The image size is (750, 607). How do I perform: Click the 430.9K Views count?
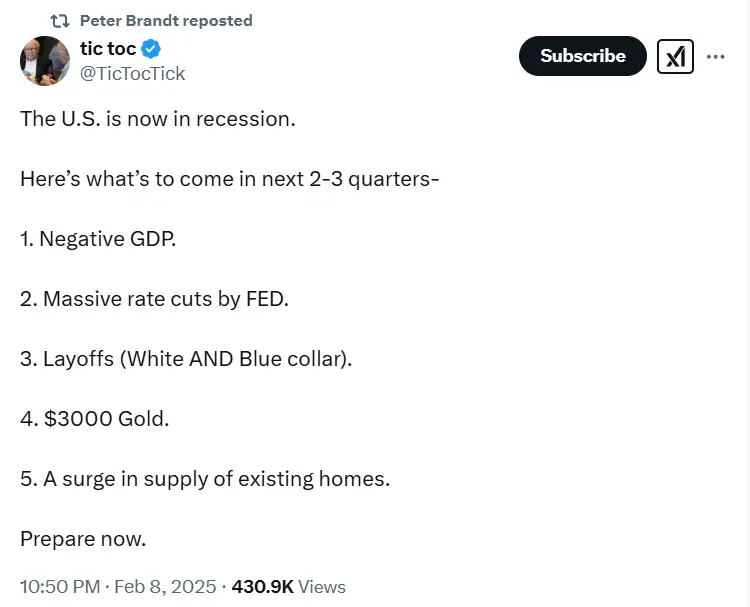click(288, 587)
